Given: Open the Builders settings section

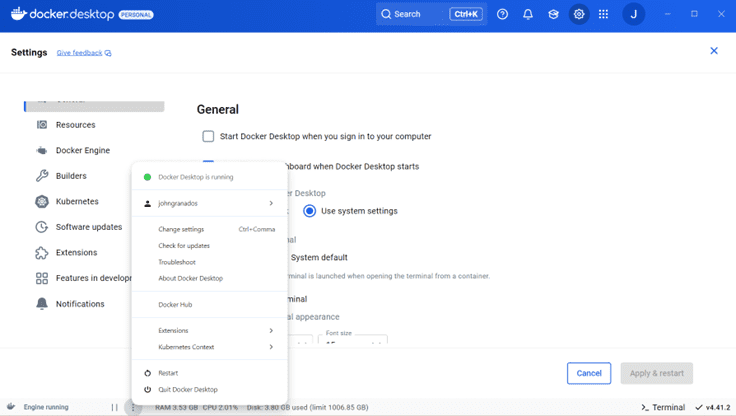Looking at the screenshot, I should click(71, 176).
